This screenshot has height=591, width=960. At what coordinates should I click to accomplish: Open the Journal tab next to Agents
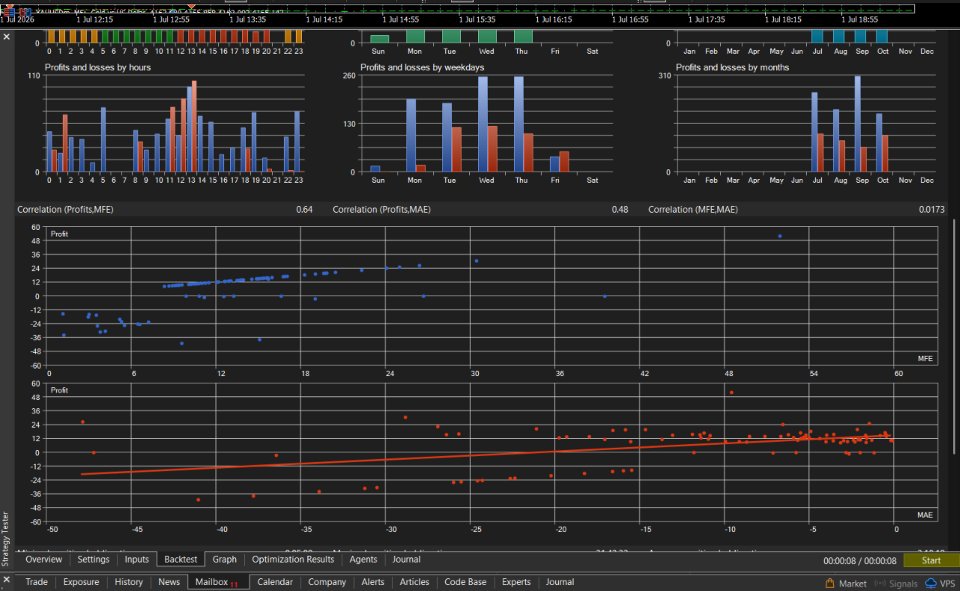click(x=406, y=559)
